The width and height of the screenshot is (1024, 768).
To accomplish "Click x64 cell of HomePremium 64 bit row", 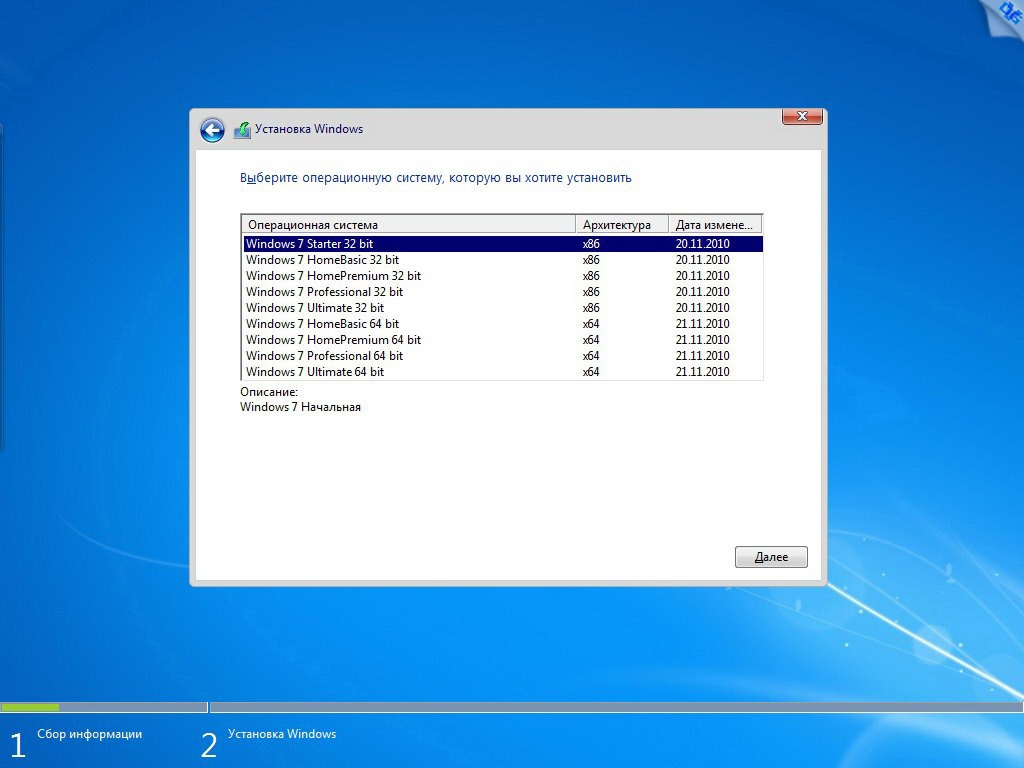I will click(x=591, y=340).
